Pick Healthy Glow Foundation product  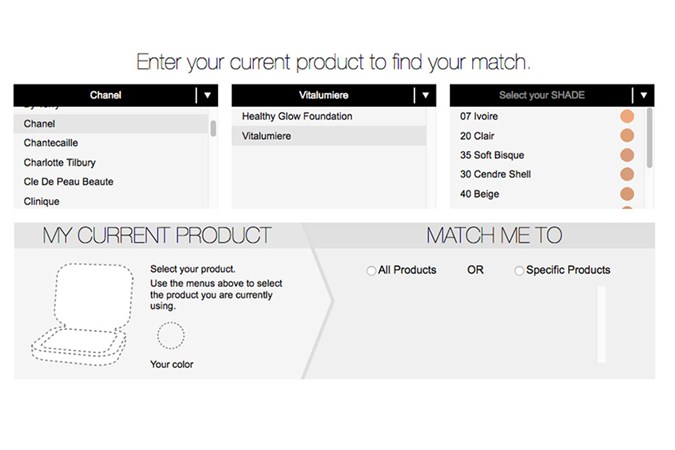click(297, 116)
